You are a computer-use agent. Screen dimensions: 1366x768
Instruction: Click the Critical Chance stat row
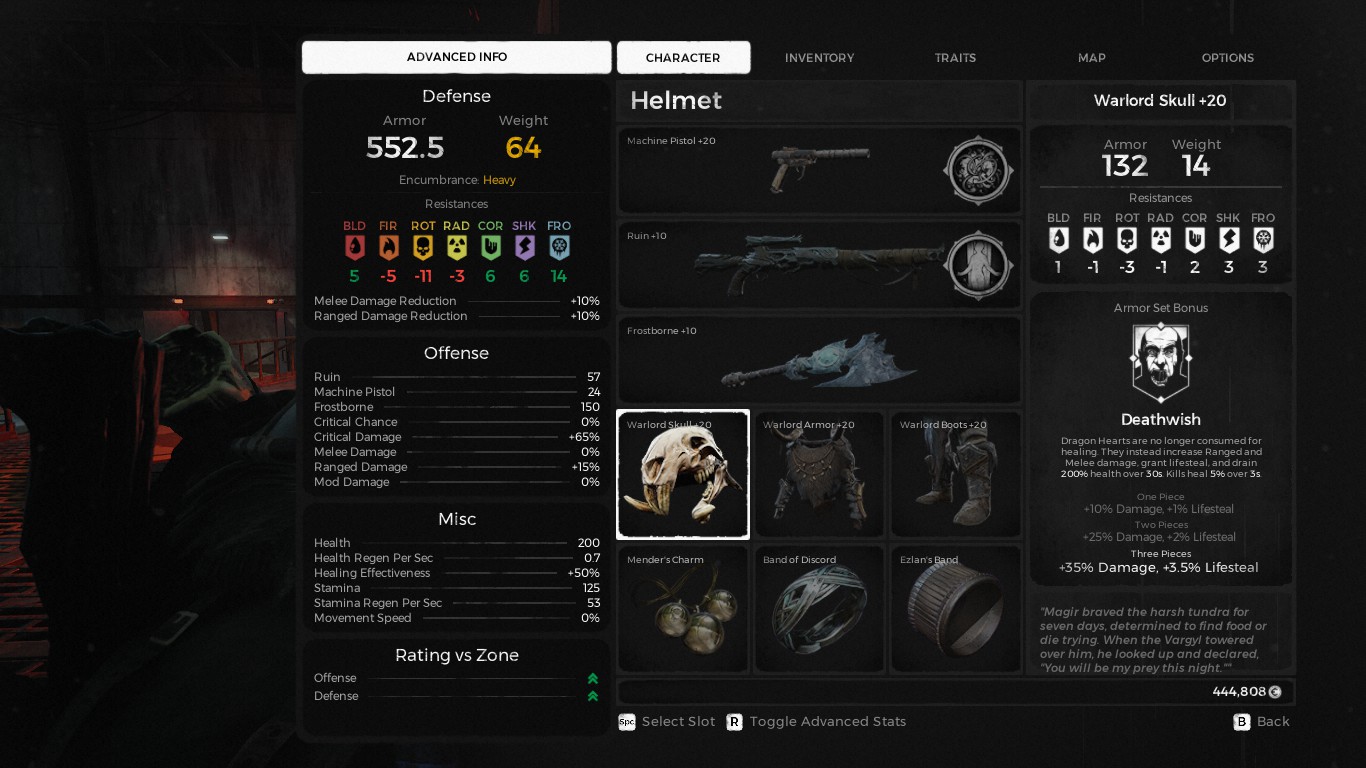click(x=457, y=422)
